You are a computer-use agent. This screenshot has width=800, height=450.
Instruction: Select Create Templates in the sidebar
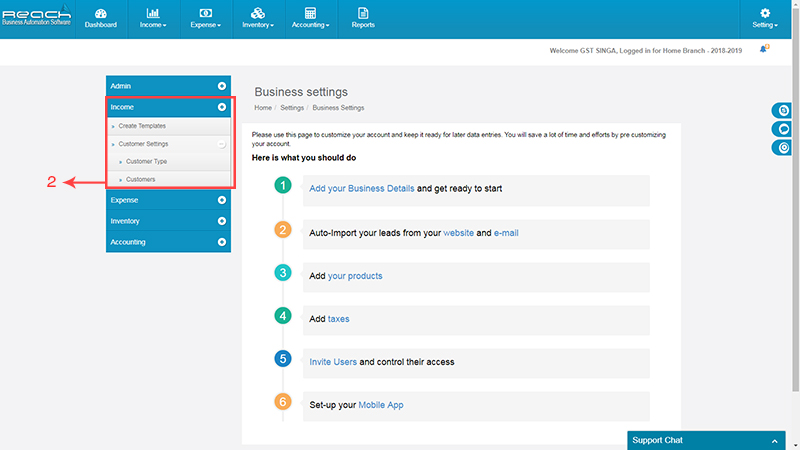pos(142,126)
